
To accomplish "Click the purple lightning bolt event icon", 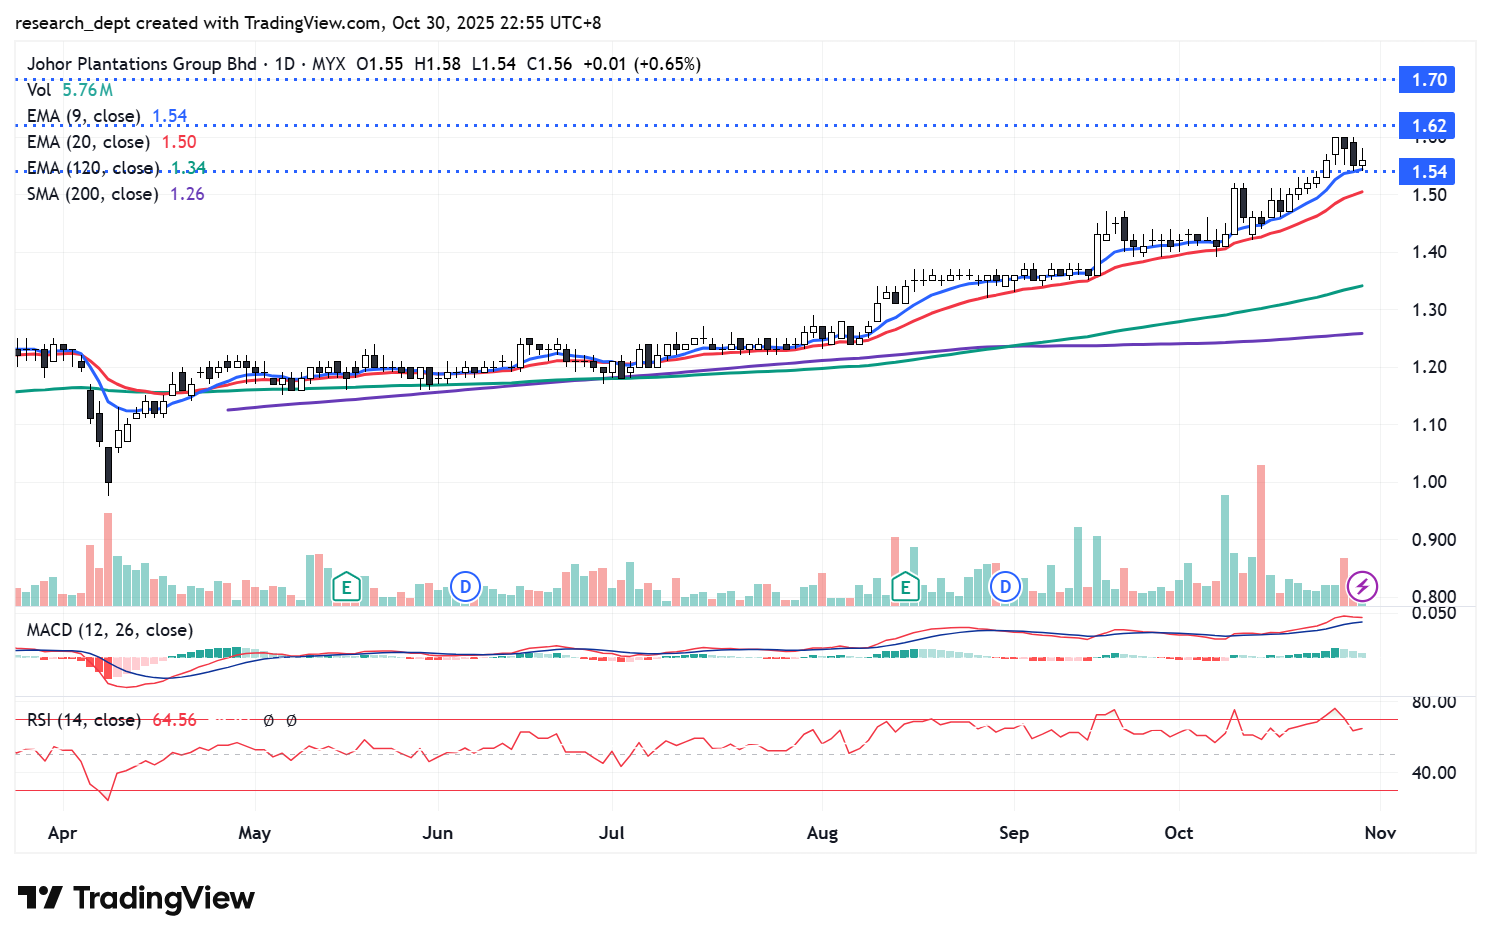I will (x=1362, y=587).
